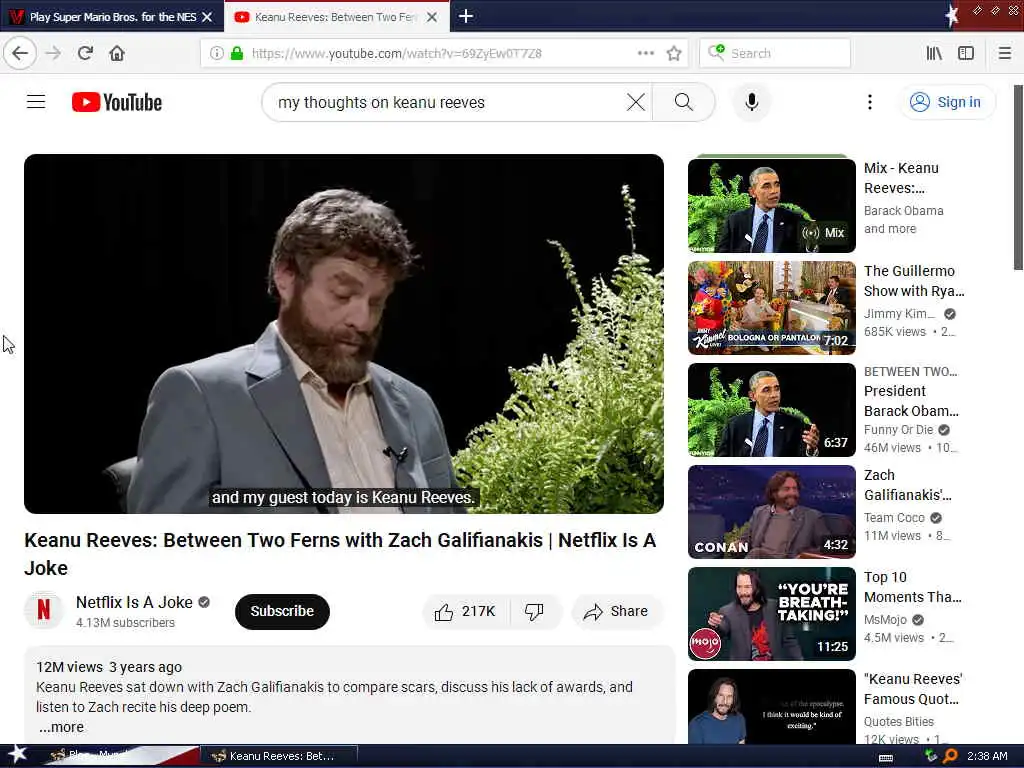Click the page vertical scrollbar
1024x768 pixels.
point(1017,176)
